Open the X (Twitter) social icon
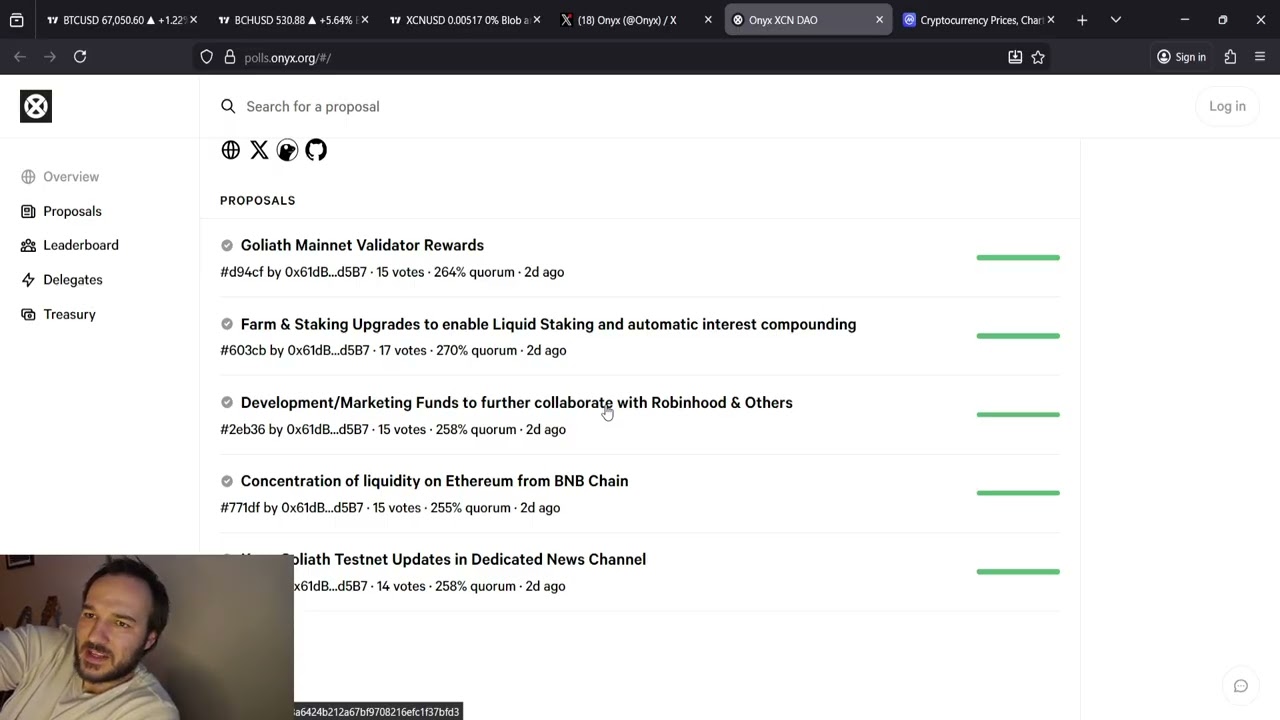Screen dimensions: 1280x720 click(259, 150)
